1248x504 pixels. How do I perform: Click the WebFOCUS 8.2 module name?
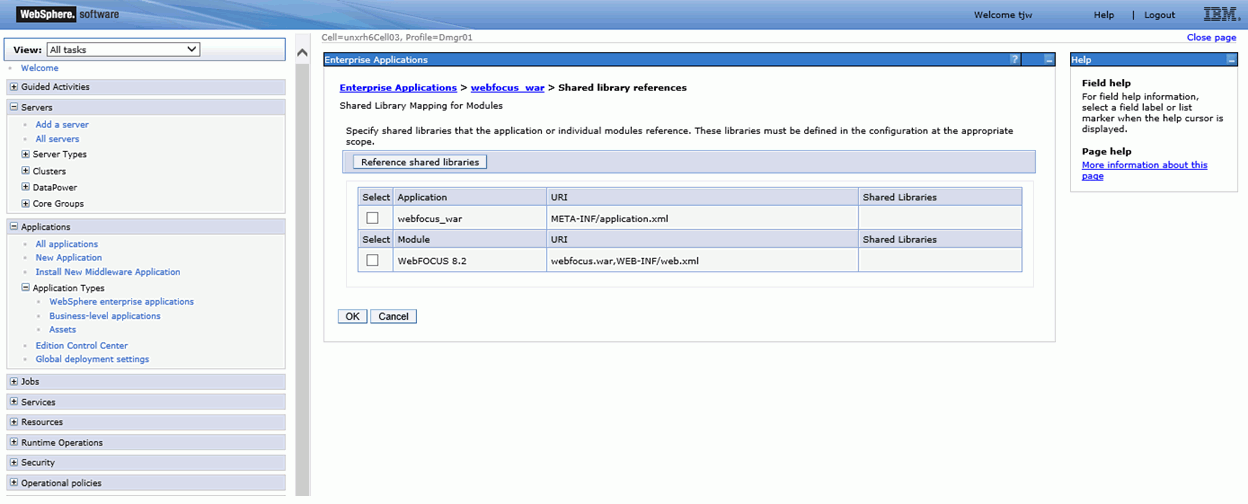[432, 261]
